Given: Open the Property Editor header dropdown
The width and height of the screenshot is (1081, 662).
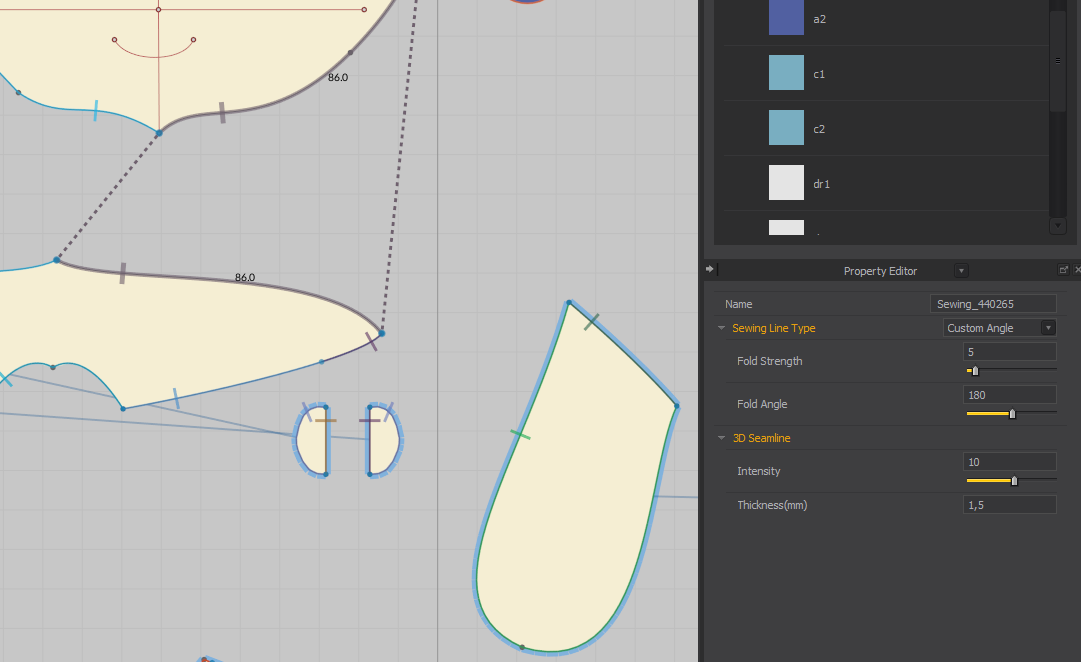Looking at the screenshot, I should (x=961, y=271).
